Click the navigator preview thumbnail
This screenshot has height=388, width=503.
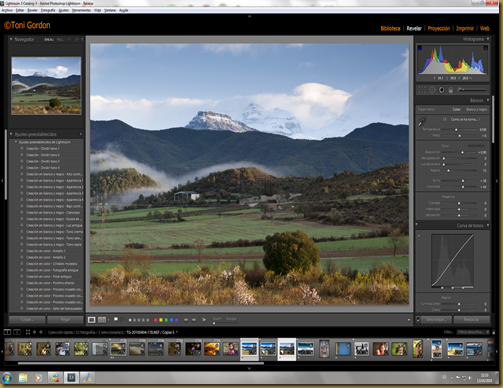pyautogui.click(x=46, y=85)
